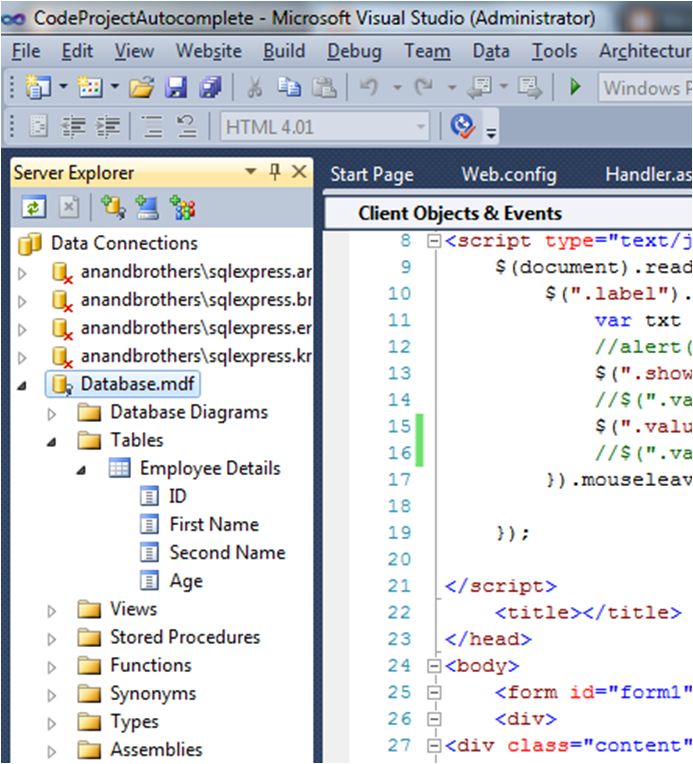Refresh Server Explorer with the refresh icon
This screenshot has height=764, width=693.
[34, 208]
